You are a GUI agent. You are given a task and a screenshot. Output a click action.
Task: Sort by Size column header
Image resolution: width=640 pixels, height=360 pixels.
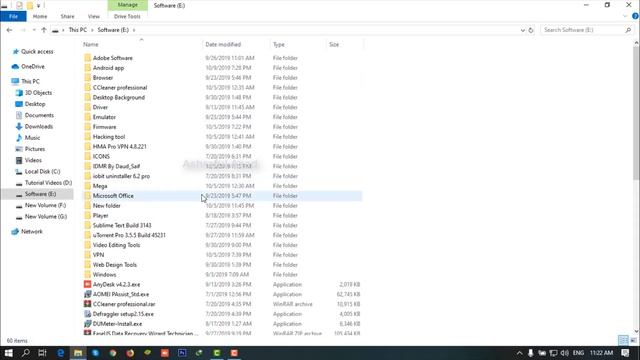(334, 44)
